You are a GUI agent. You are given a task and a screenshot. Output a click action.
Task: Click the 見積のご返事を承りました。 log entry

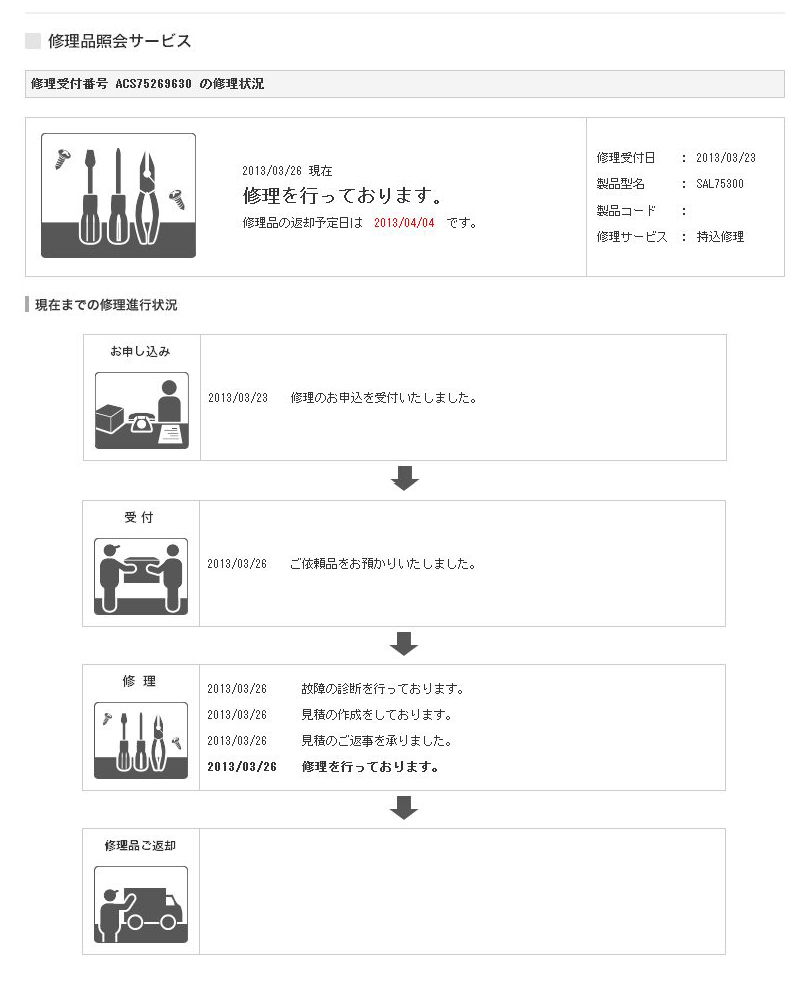376,741
